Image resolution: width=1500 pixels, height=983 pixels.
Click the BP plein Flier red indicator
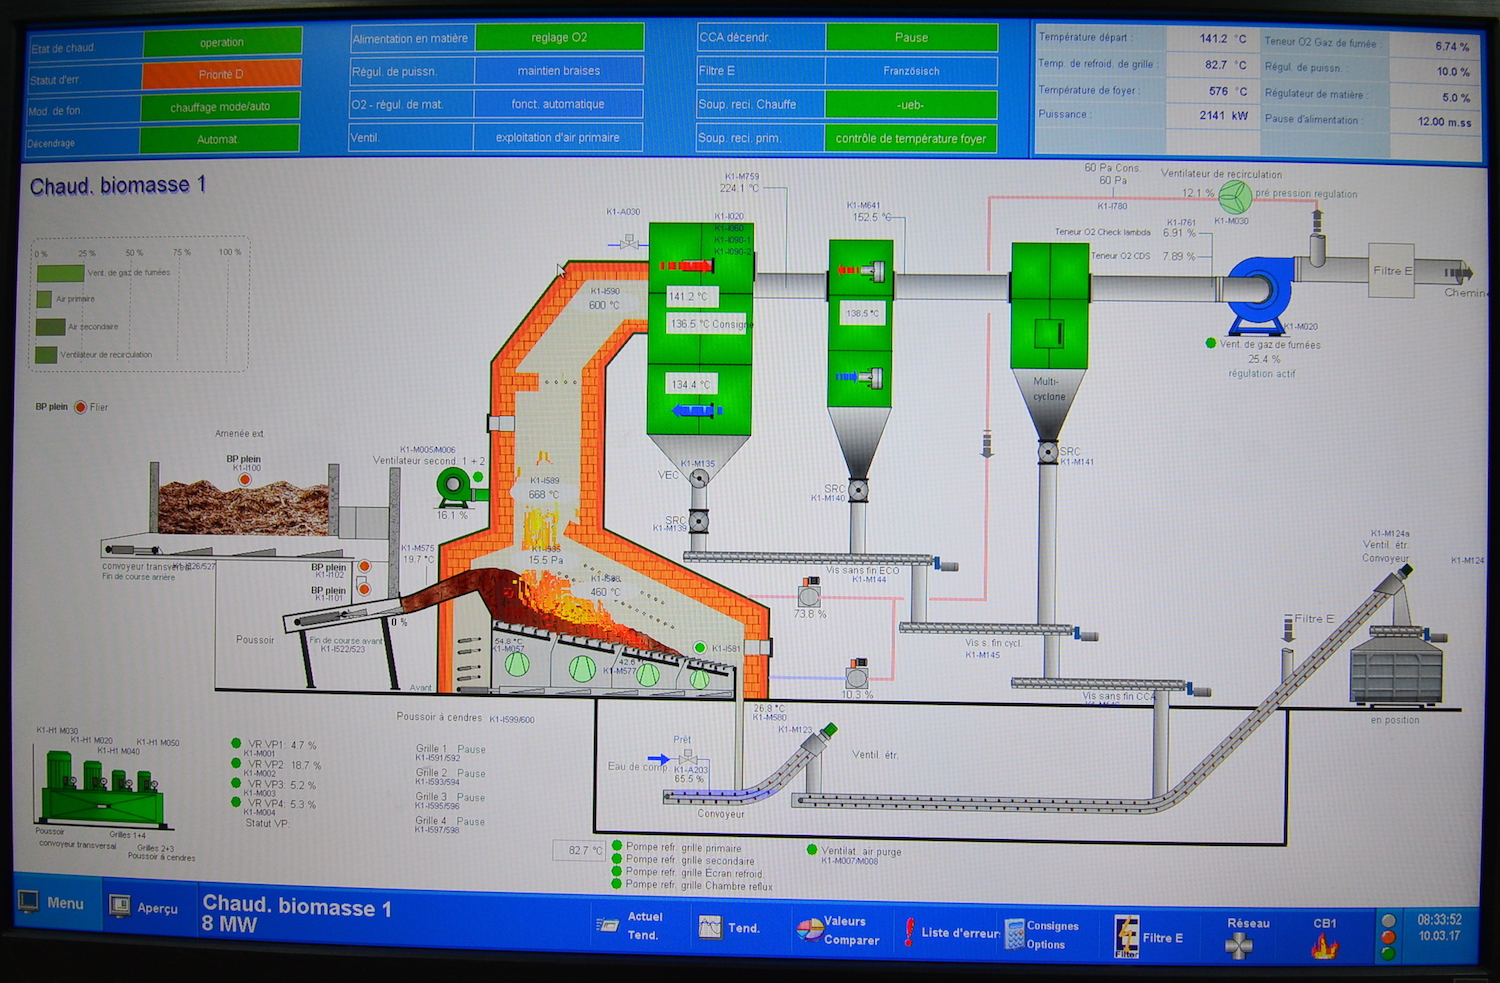tap(81, 407)
